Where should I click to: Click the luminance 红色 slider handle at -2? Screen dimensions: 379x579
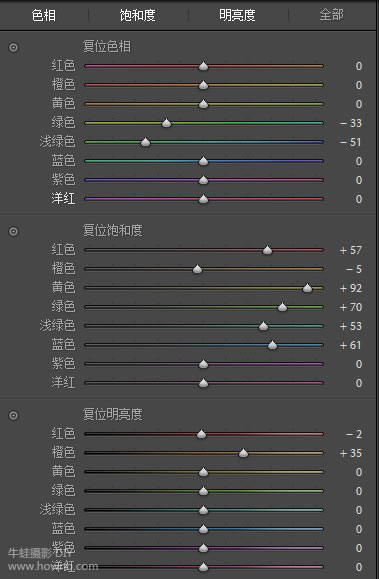(201, 434)
